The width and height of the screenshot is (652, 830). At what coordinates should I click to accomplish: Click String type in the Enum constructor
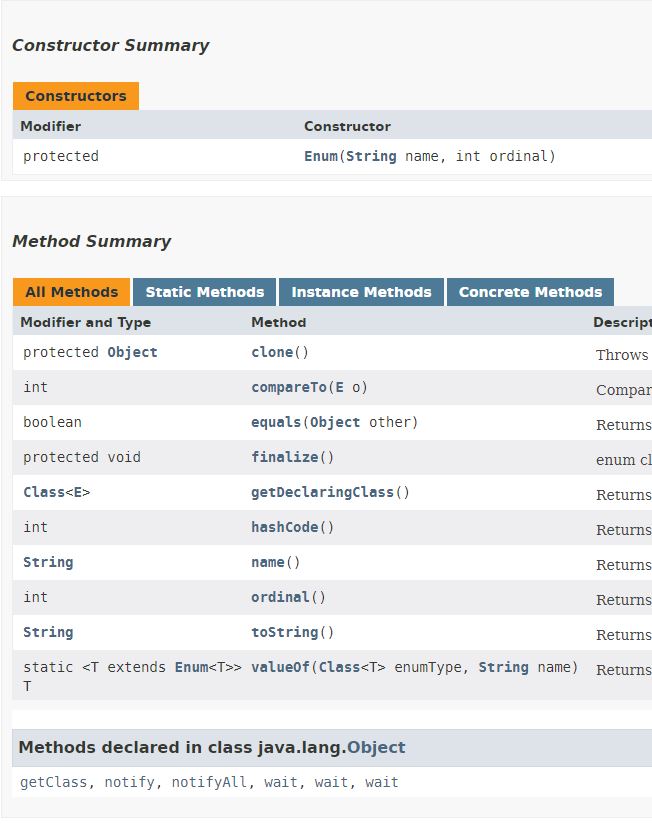371,156
